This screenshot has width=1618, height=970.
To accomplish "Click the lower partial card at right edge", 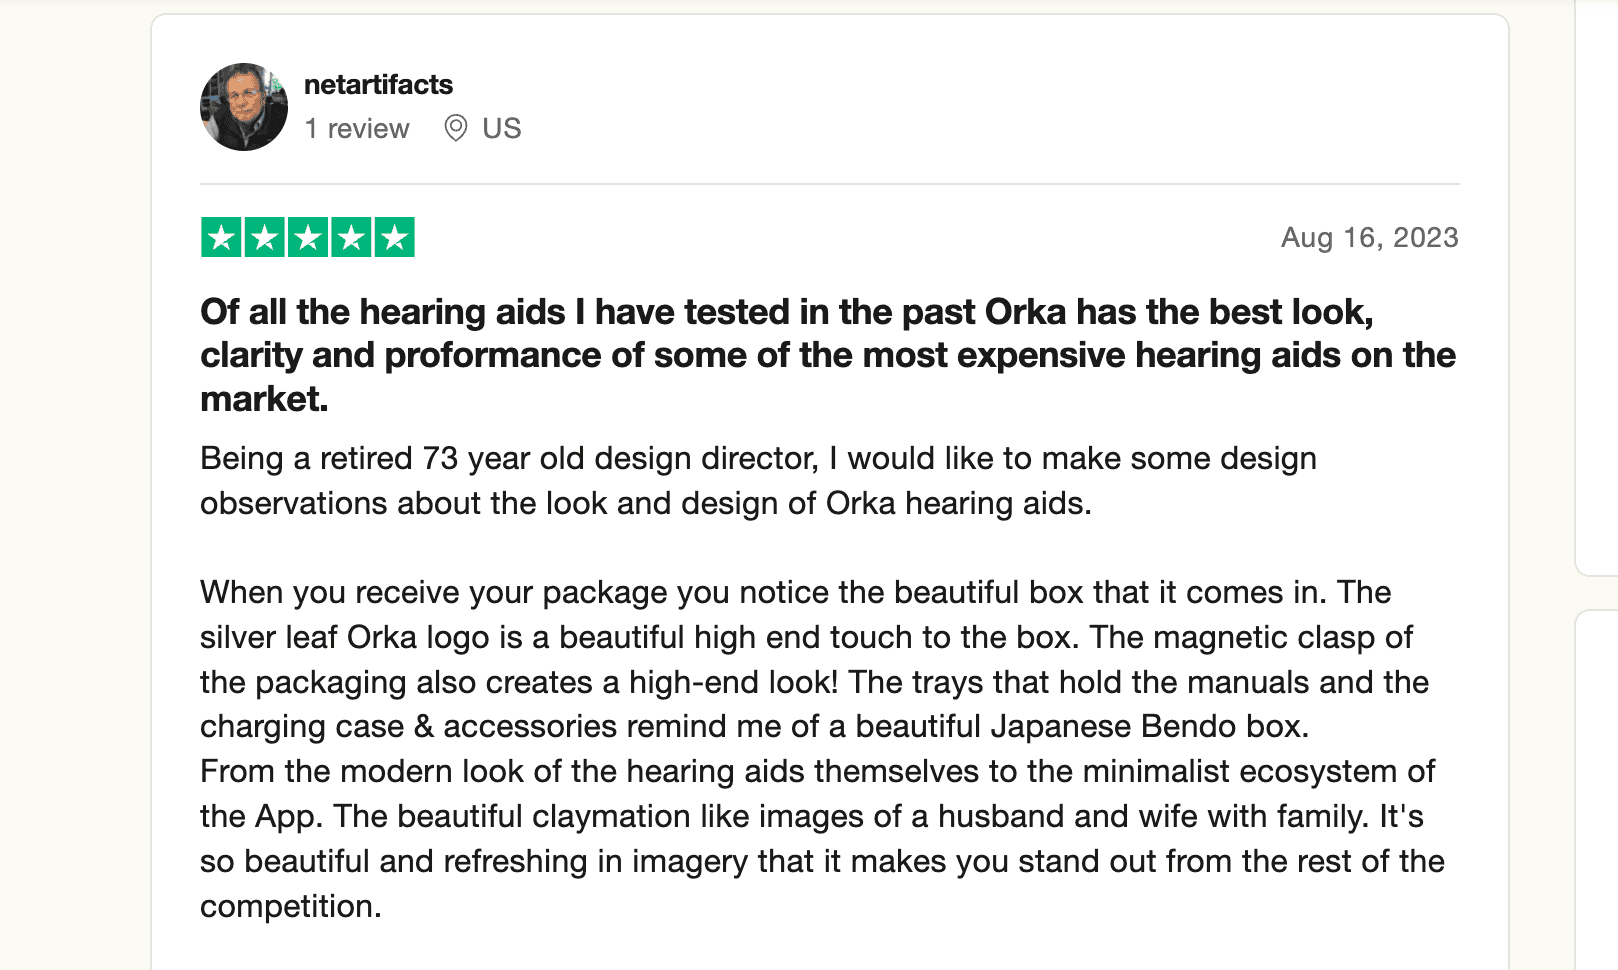I will [1596, 790].
